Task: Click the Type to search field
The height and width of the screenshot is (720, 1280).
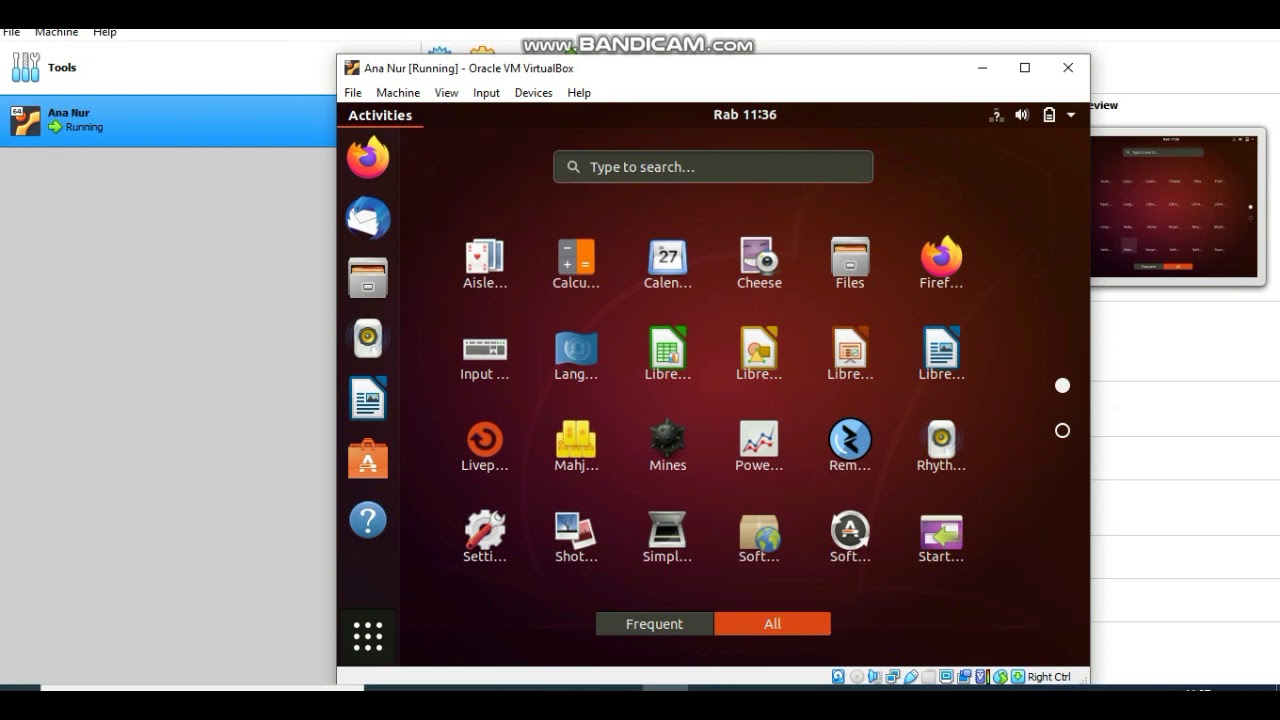Action: tap(713, 167)
